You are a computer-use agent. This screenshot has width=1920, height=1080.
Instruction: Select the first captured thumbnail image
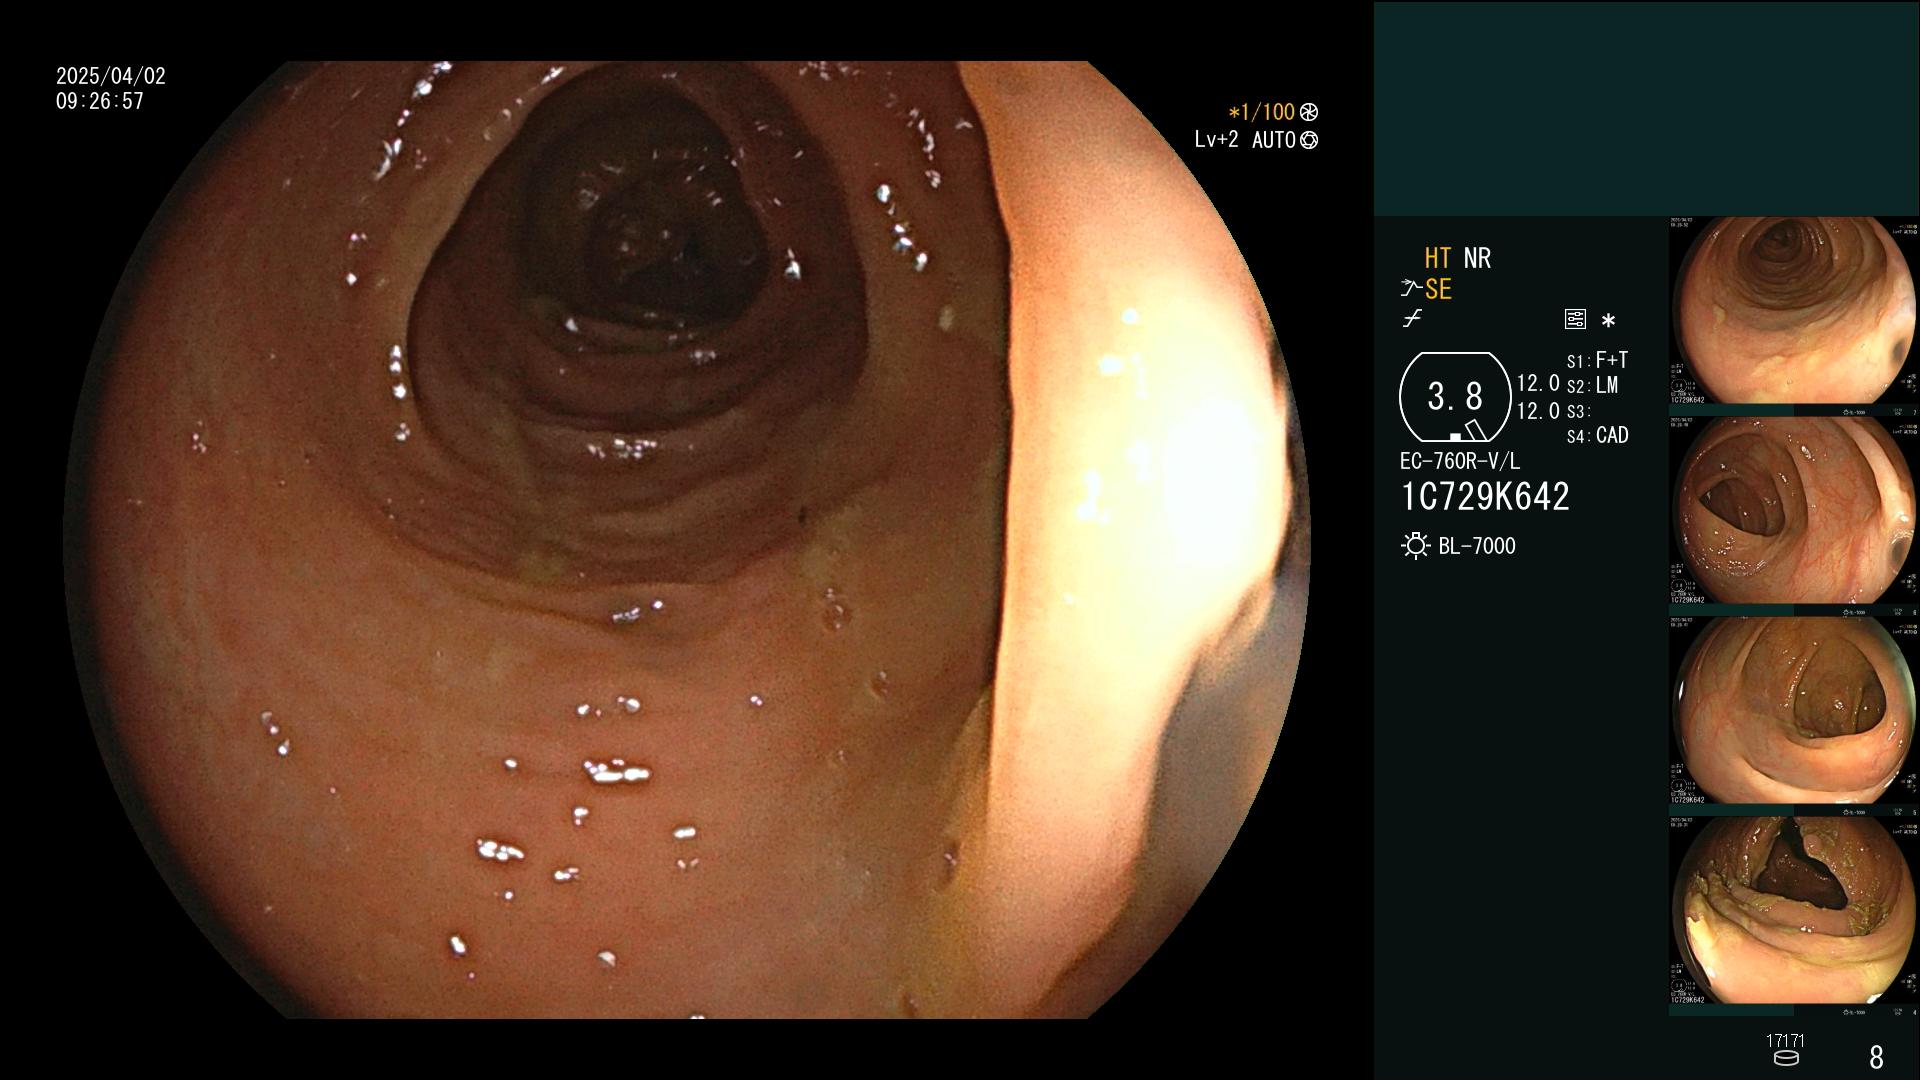tap(1793, 311)
